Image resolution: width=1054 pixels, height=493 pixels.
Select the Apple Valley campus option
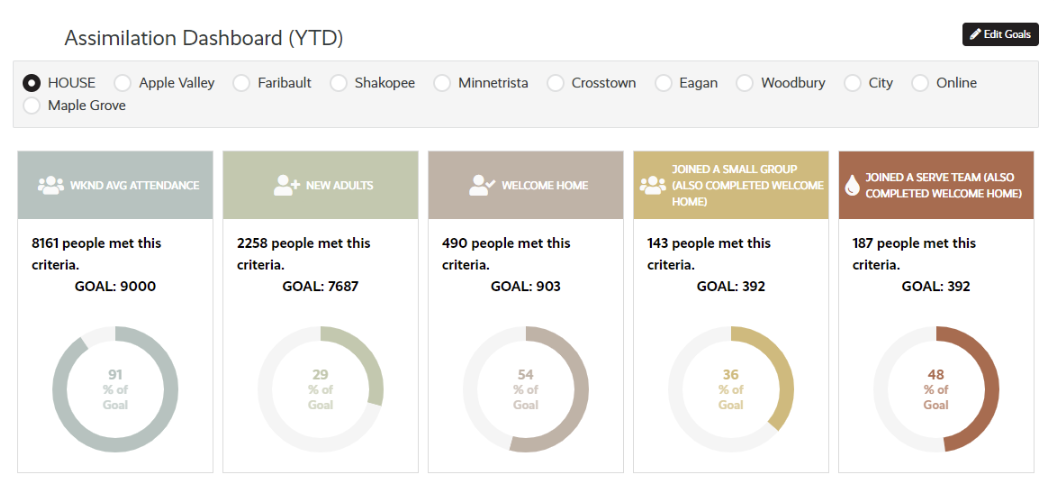tap(123, 83)
